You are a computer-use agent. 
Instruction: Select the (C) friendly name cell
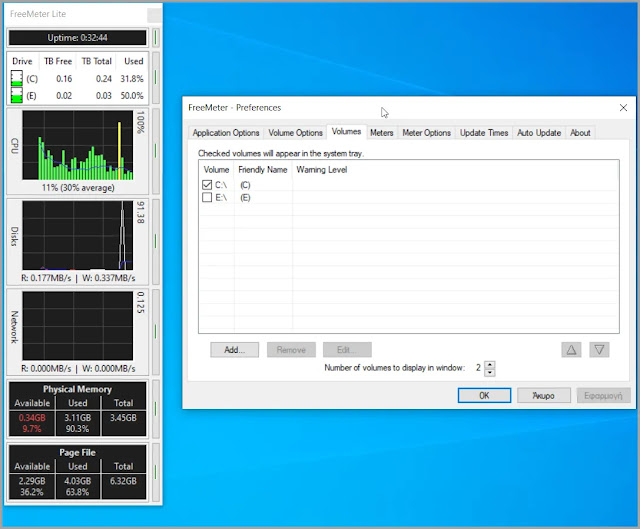(x=245, y=185)
